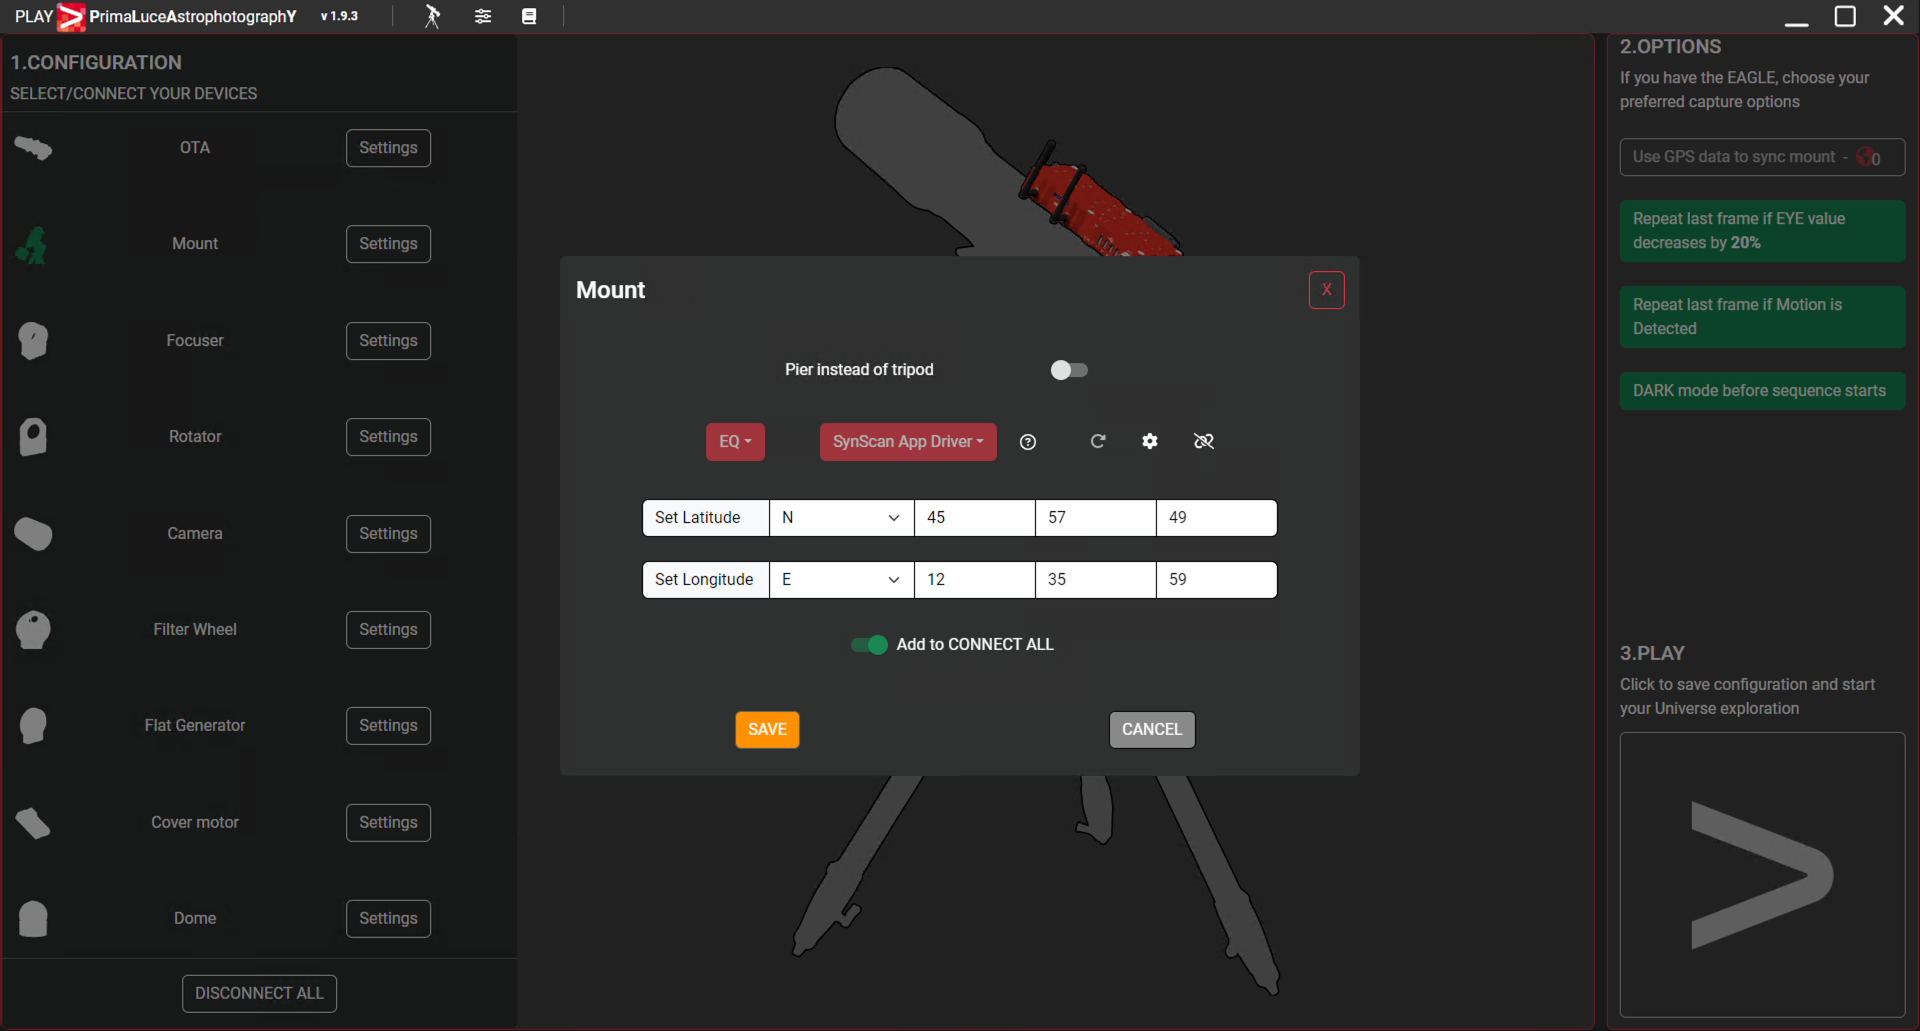The width and height of the screenshot is (1920, 1031).
Task: Open the mount driver gear settings
Action: click(x=1150, y=441)
